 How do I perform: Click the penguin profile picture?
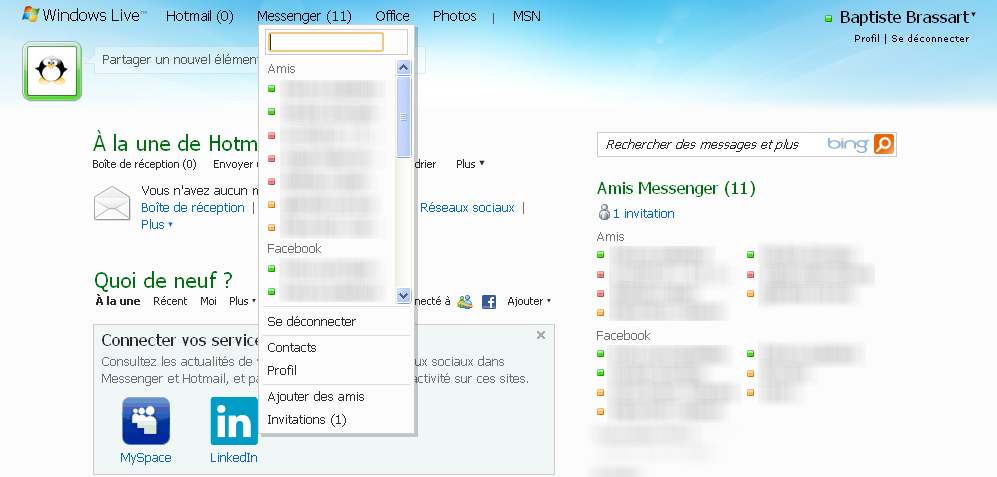click(x=50, y=72)
